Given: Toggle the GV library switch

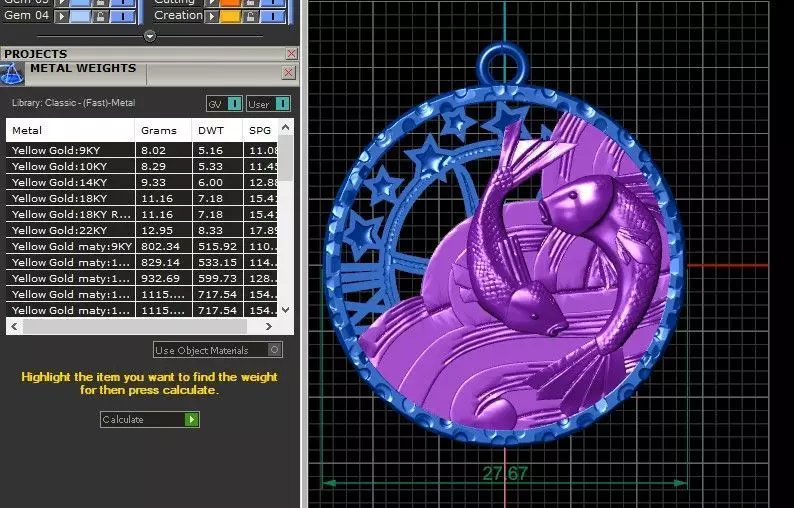Looking at the screenshot, I should pos(224,104).
